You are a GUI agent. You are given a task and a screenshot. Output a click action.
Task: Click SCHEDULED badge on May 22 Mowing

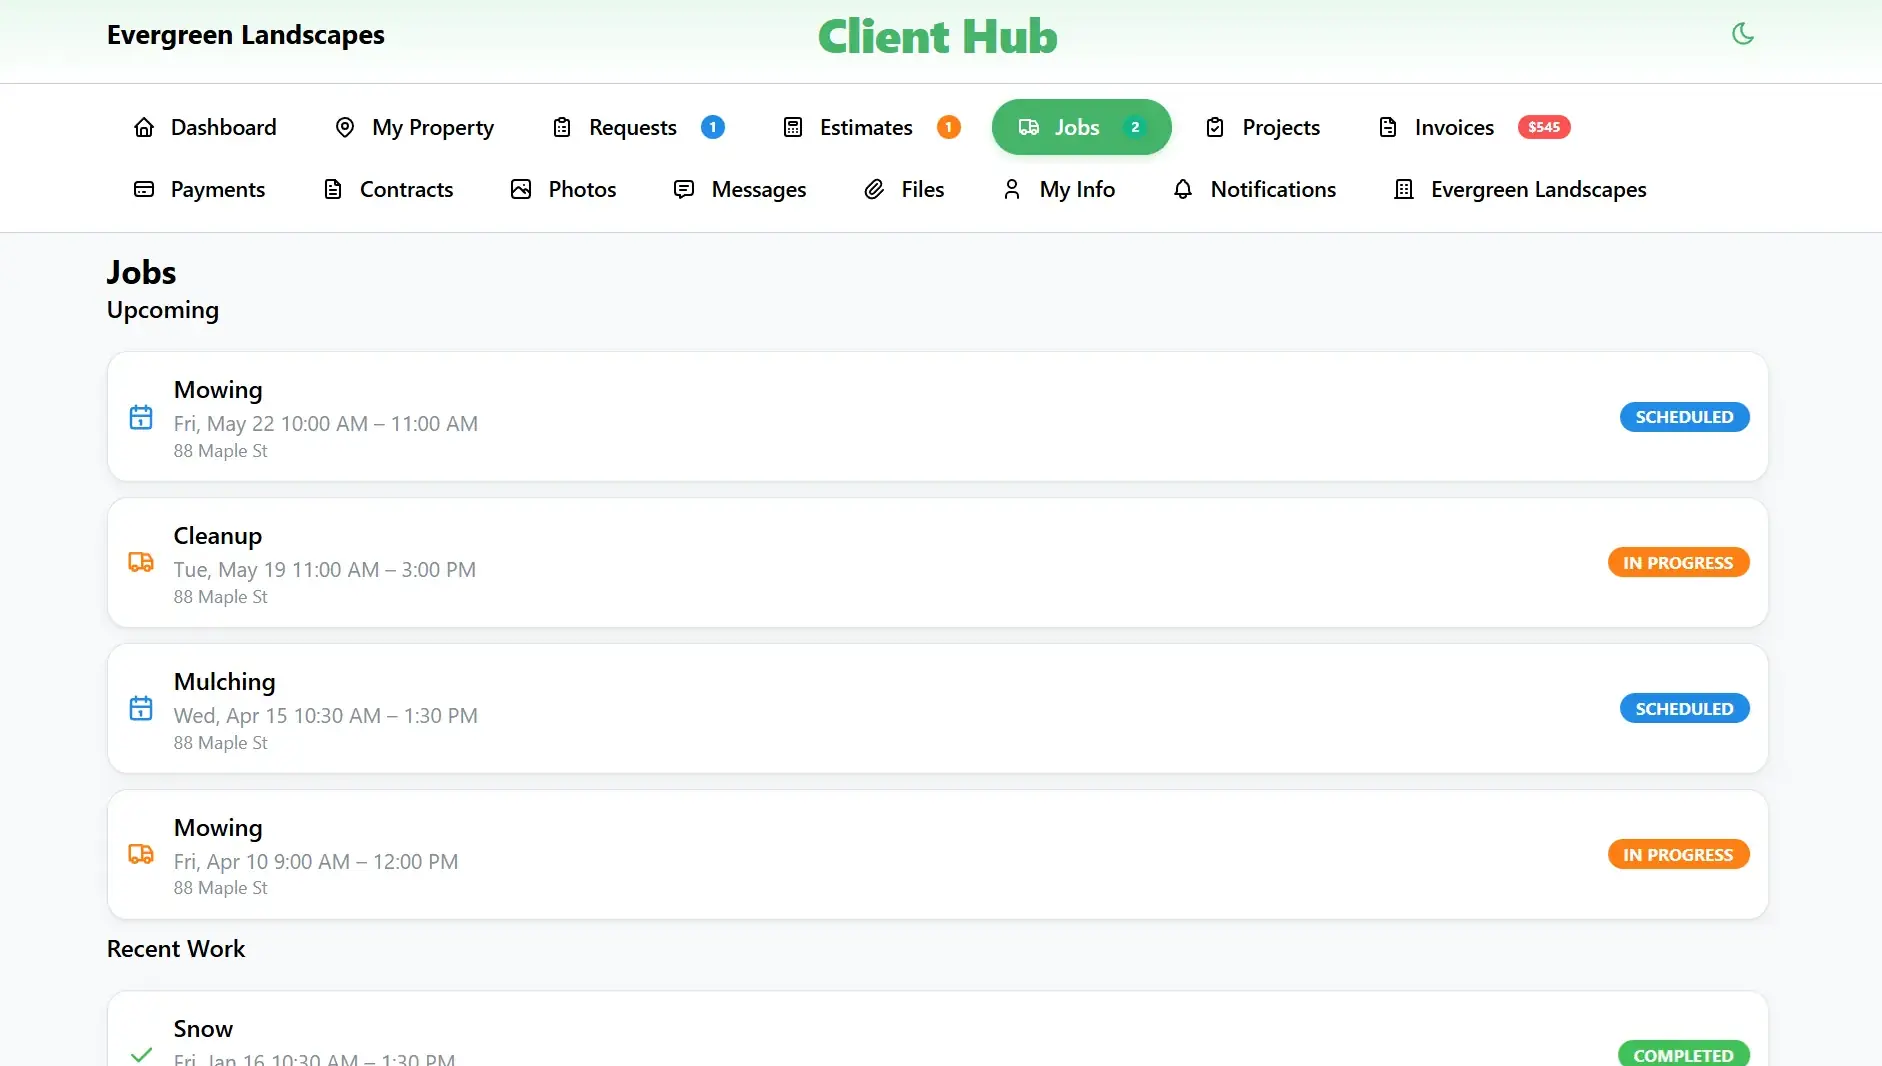coord(1684,417)
